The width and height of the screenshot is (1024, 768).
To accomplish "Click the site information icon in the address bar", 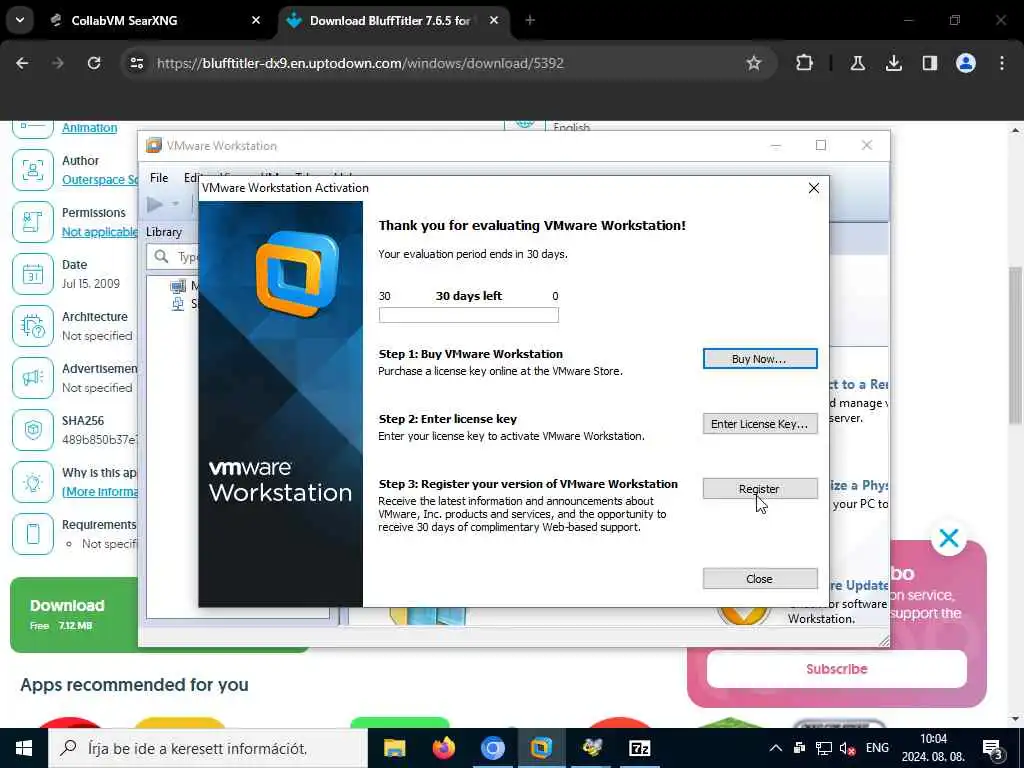I will point(137,63).
